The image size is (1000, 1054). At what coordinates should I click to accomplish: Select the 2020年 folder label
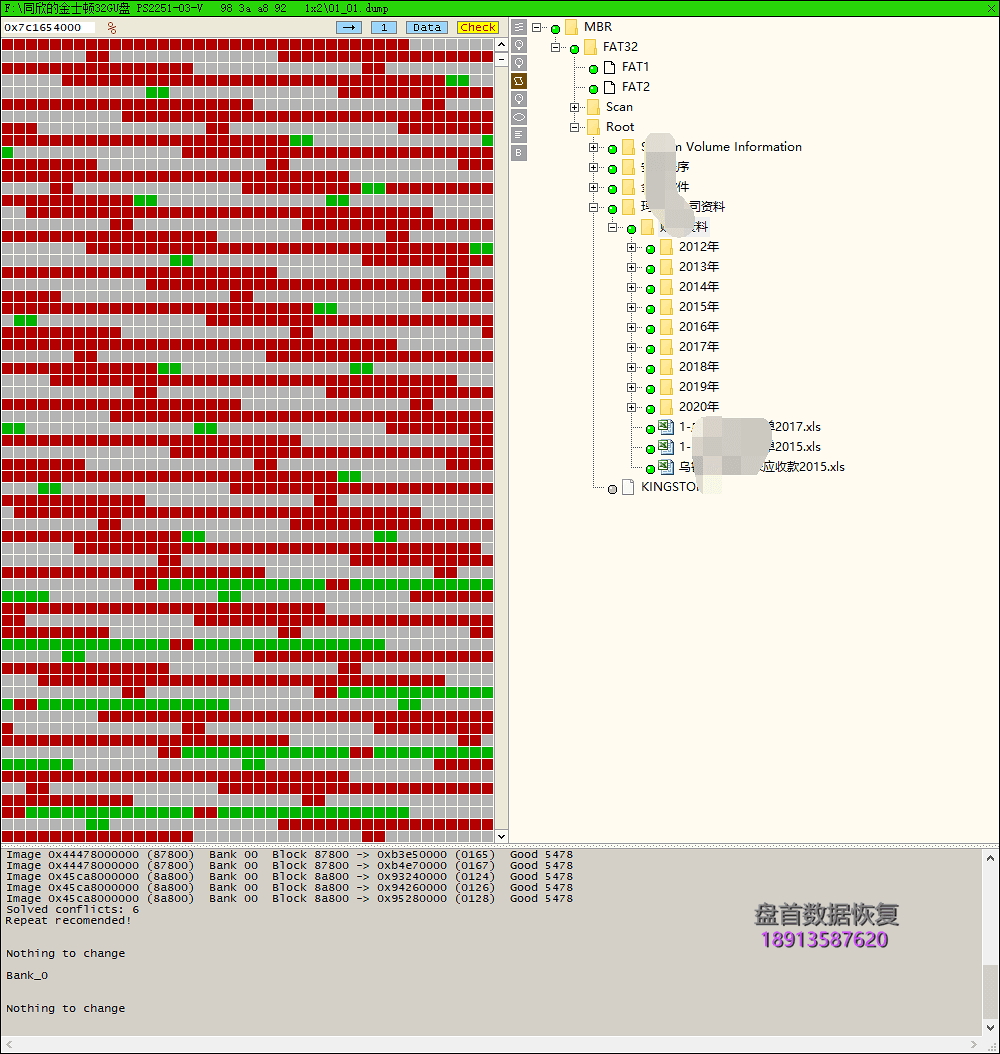pyautogui.click(x=699, y=407)
